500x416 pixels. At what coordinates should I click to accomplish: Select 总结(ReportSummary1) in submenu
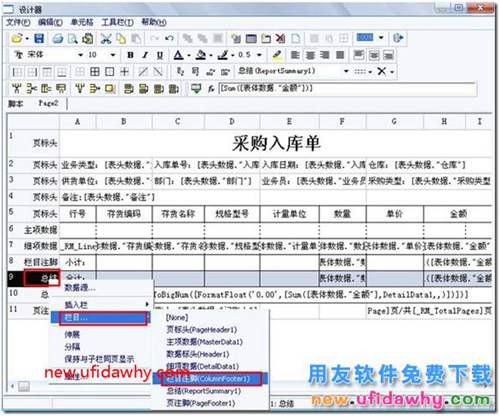click(x=204, y=391)
